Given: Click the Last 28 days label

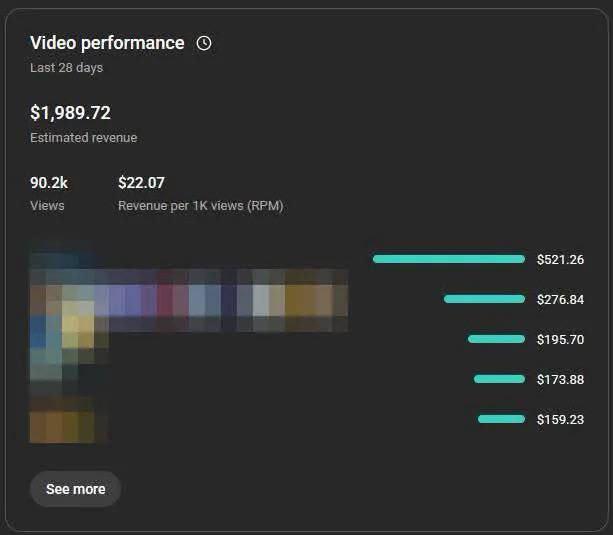Looking at the screenshot, I should coord(66,68).
